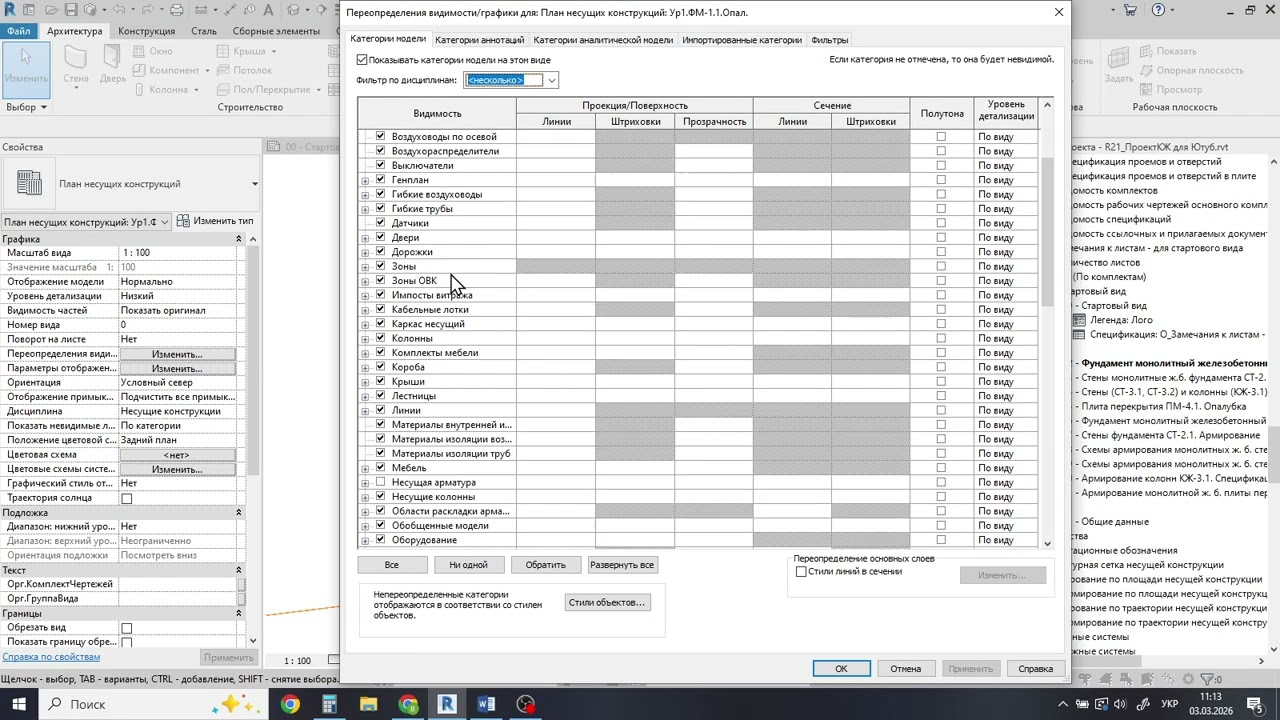Switch to Word from the taskbar
This screenshot has height=720, width=1280.
pos(486,704)
